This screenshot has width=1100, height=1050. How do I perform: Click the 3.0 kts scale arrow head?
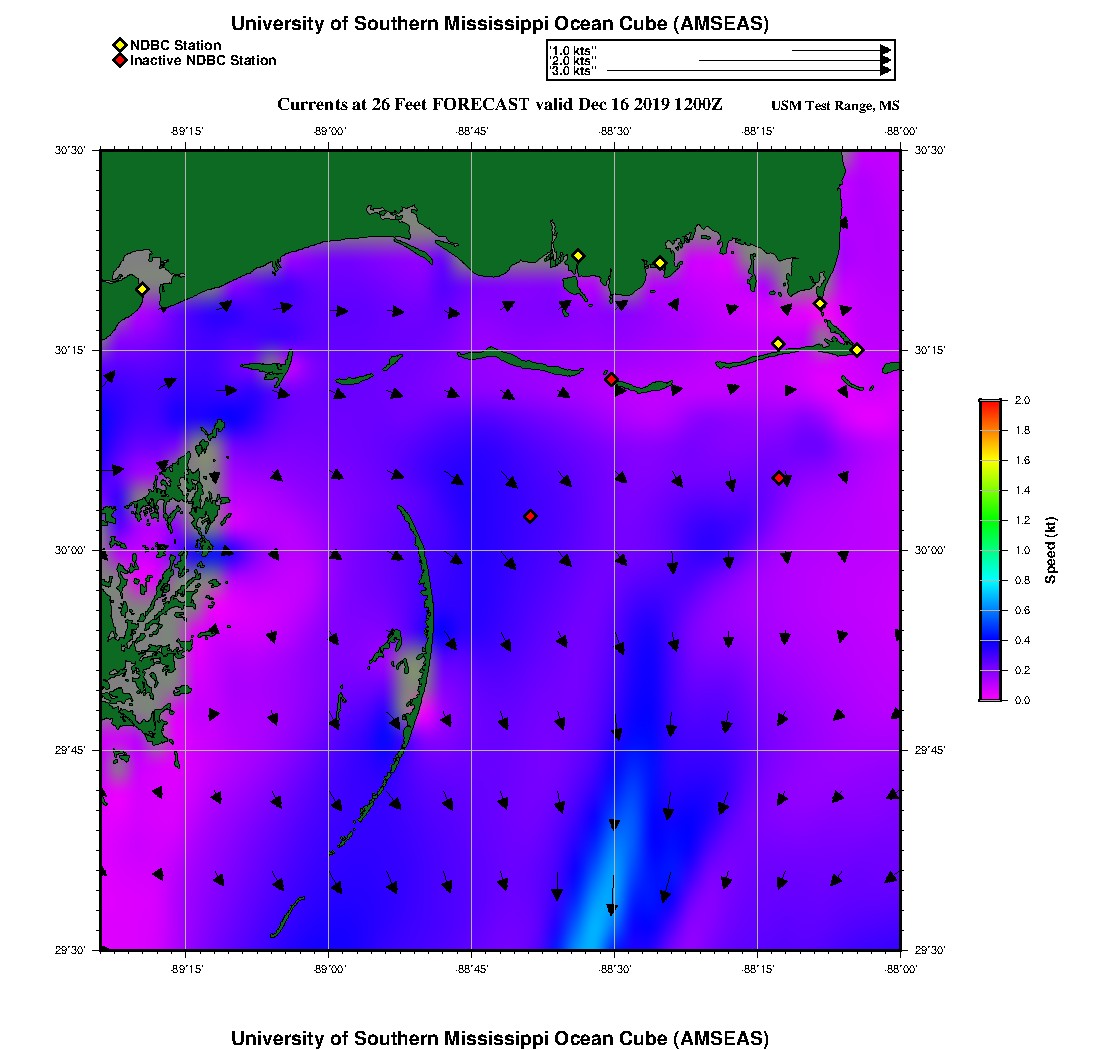[x=885, y=71]
